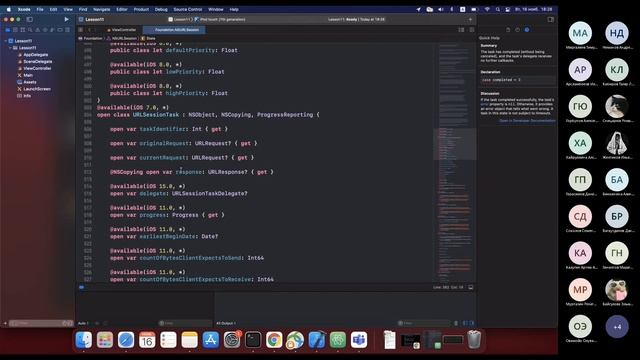640x360 pixels.
Task: Show the Quick Help inspector icon
Action: (x=527, y=30)
